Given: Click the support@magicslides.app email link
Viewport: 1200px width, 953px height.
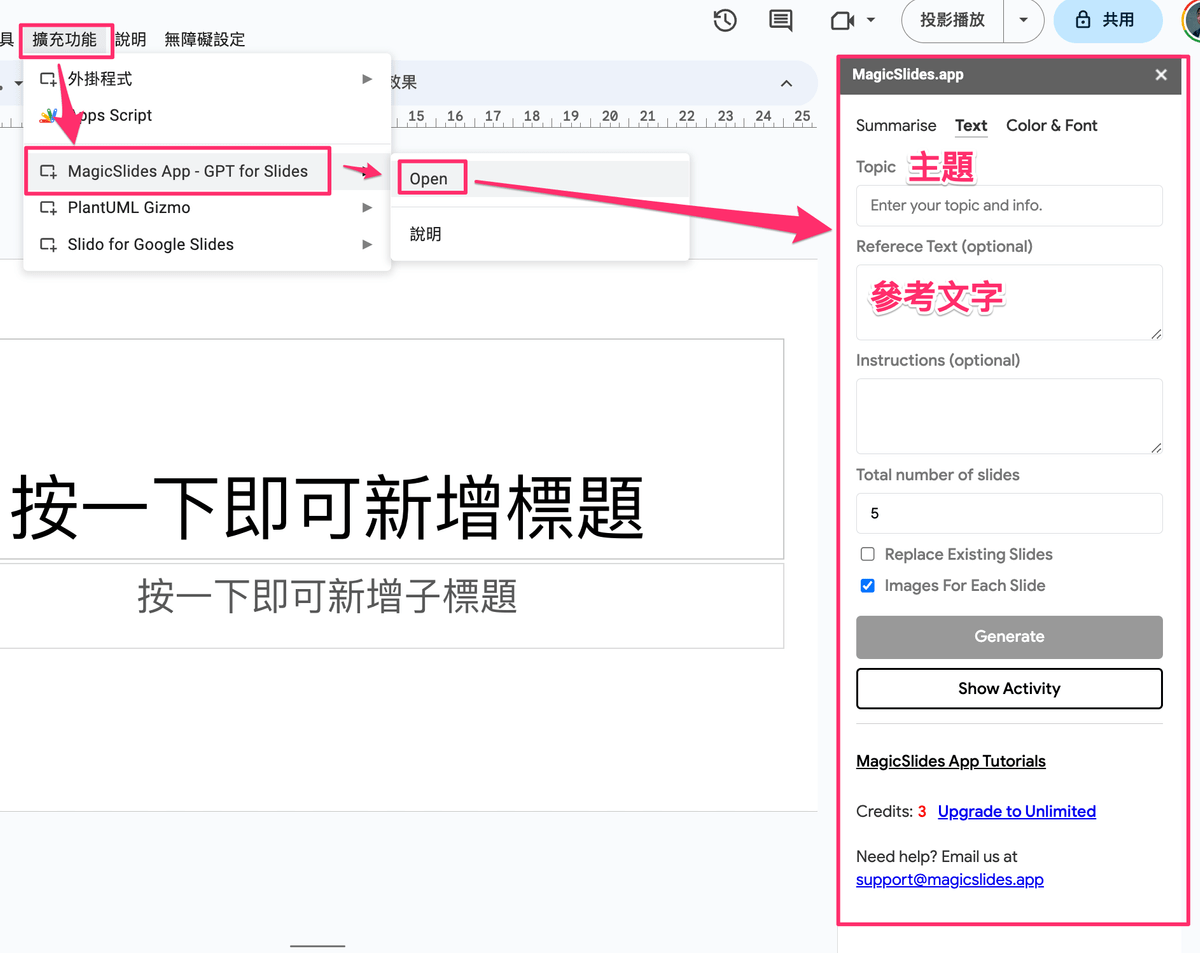Looking at the screenshot, I should pyautogui.click(x=950, y=880).
